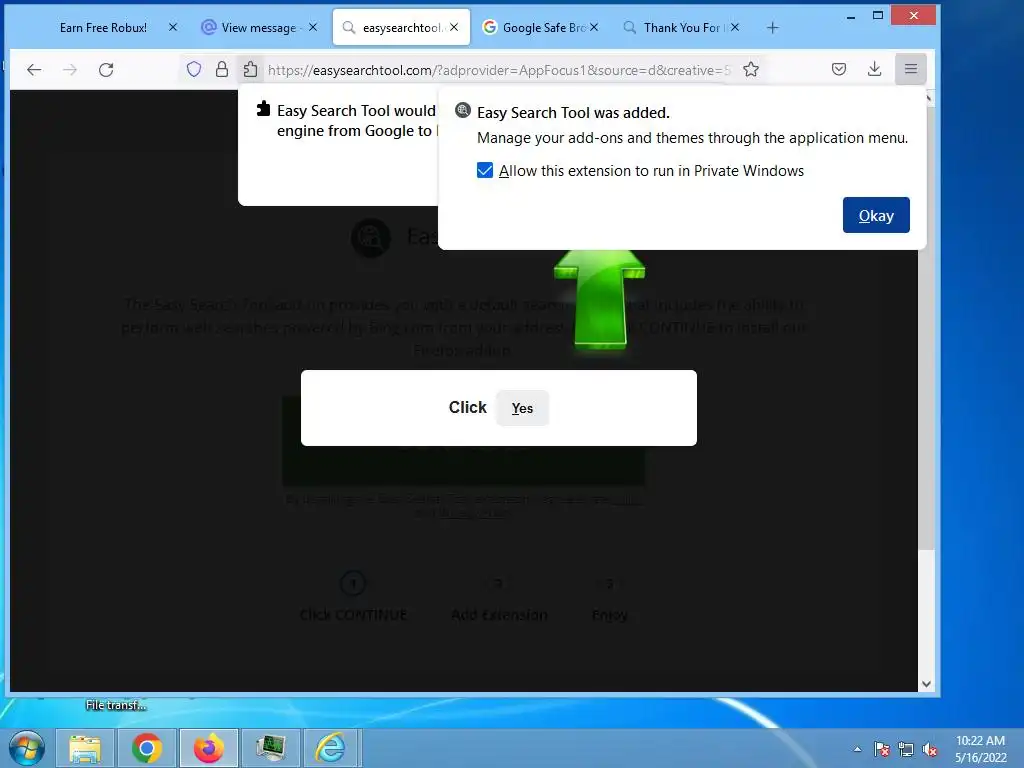Open the clock showing 10:22 AM
Screen dimensions: 1024x768
click(x=980, y=749)
